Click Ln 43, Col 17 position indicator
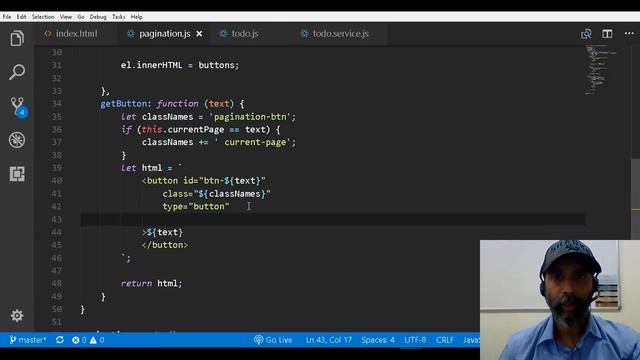640x360 pixels. click(x=329, y=340)
